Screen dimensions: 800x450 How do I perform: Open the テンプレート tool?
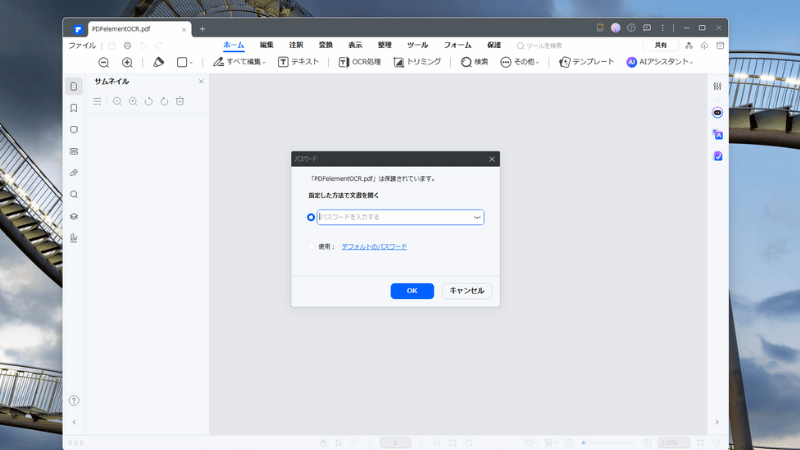(x=586, y=62)
